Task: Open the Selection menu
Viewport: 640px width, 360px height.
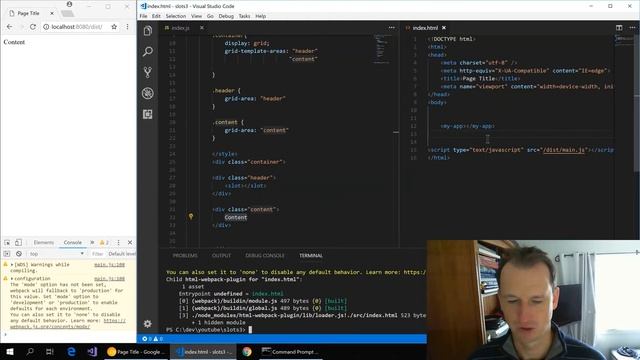Action: [176, 16]
